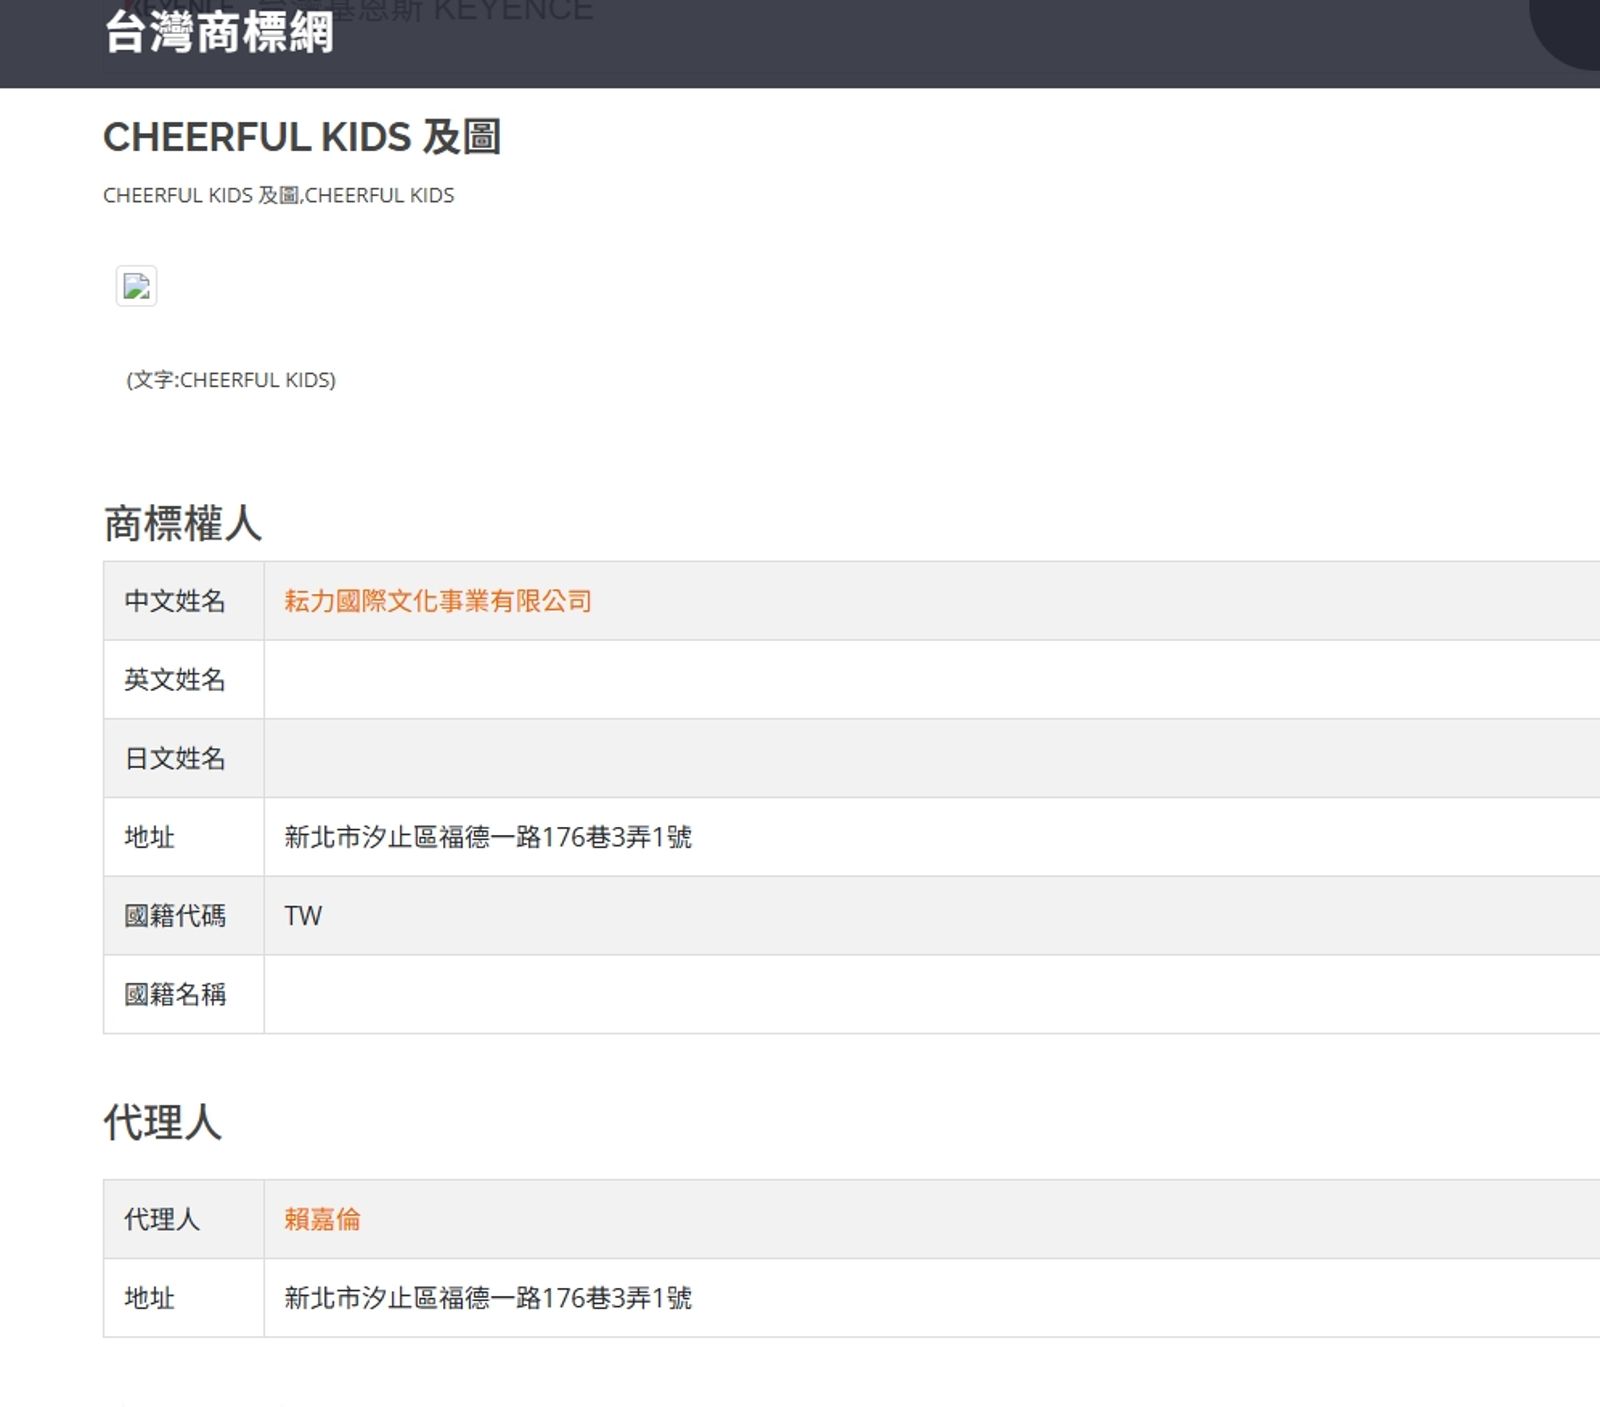The width and height of the screenshot is (1600, 1407).
Task: Click the CHEERFUL KIDS 及圖 page title
Action: (303, 137)
